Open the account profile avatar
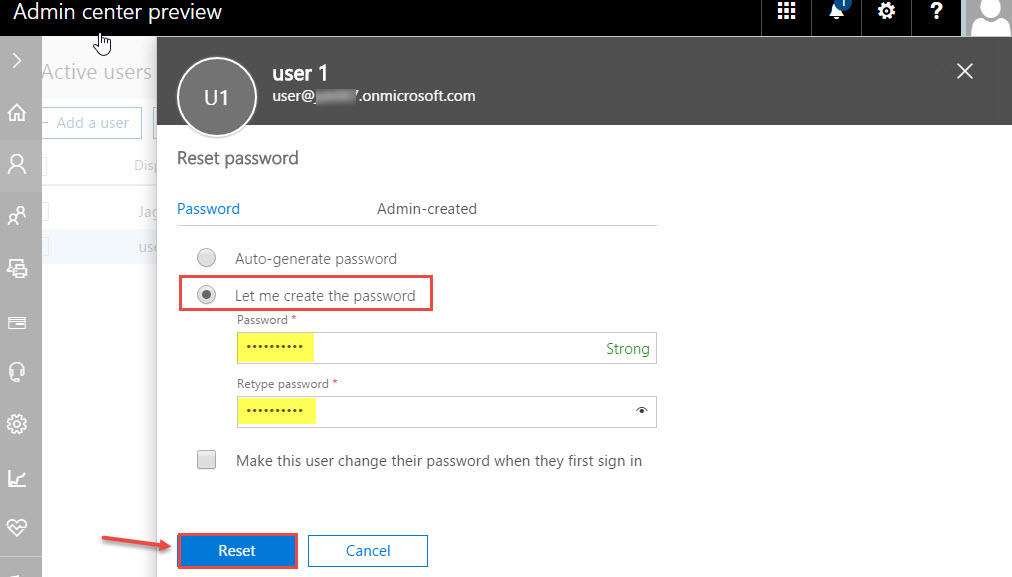The height and width of the screenshot is (577, 1012). [x=989, y=18]
